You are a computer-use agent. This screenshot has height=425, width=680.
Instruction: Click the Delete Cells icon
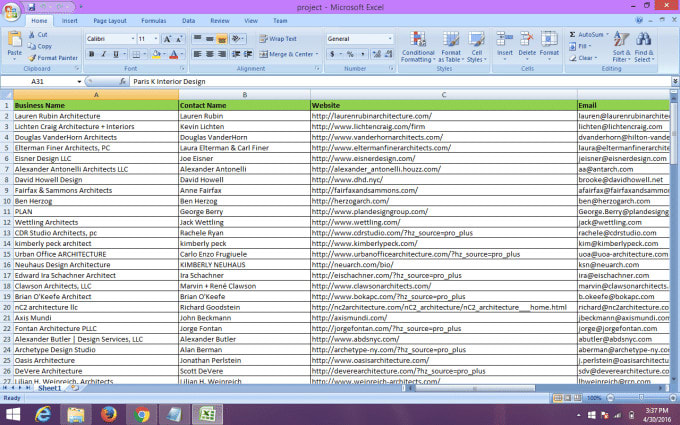(527, 39)
